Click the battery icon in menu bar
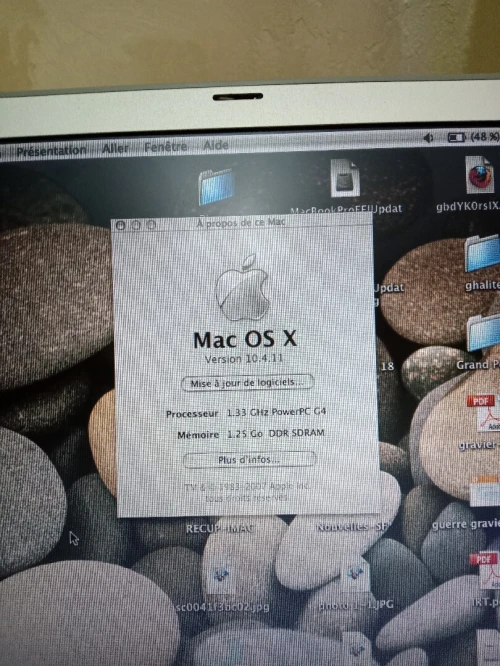 click(x=457, y=137)
